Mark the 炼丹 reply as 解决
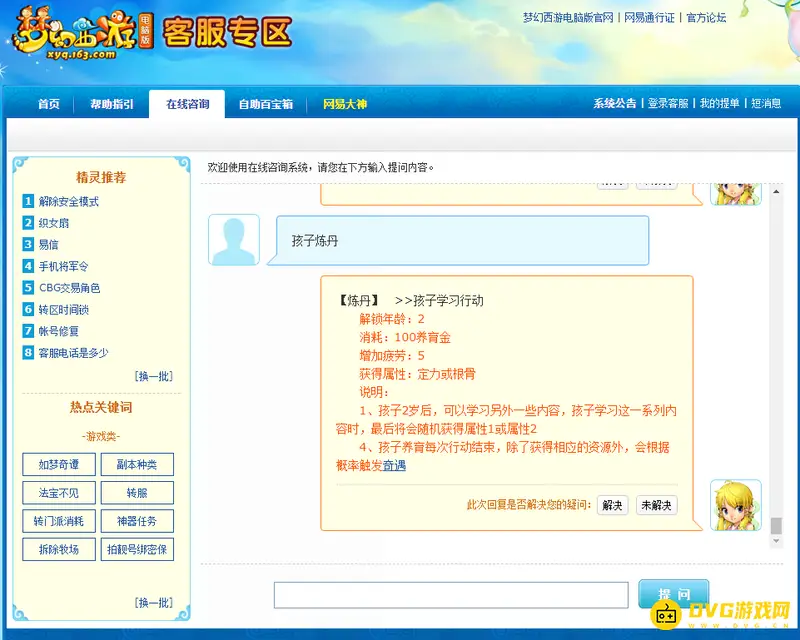This screenshot has width=800, height=640. click(x=612, y=505)
